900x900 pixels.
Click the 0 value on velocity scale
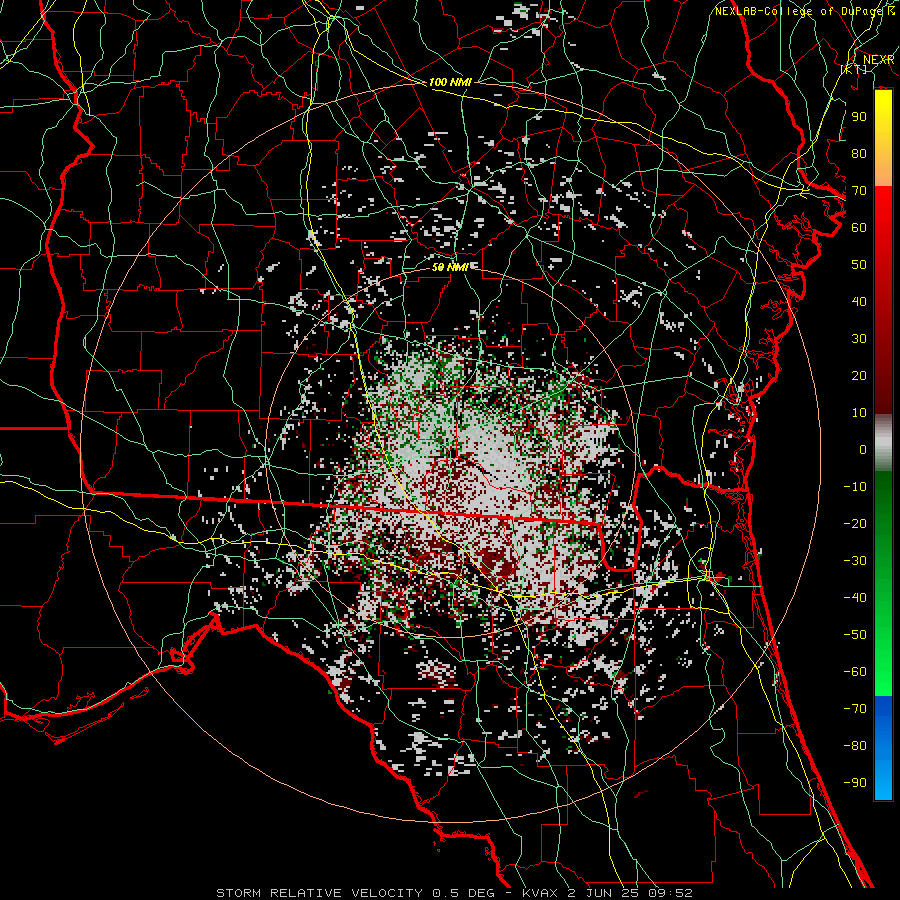click(863, 450)
